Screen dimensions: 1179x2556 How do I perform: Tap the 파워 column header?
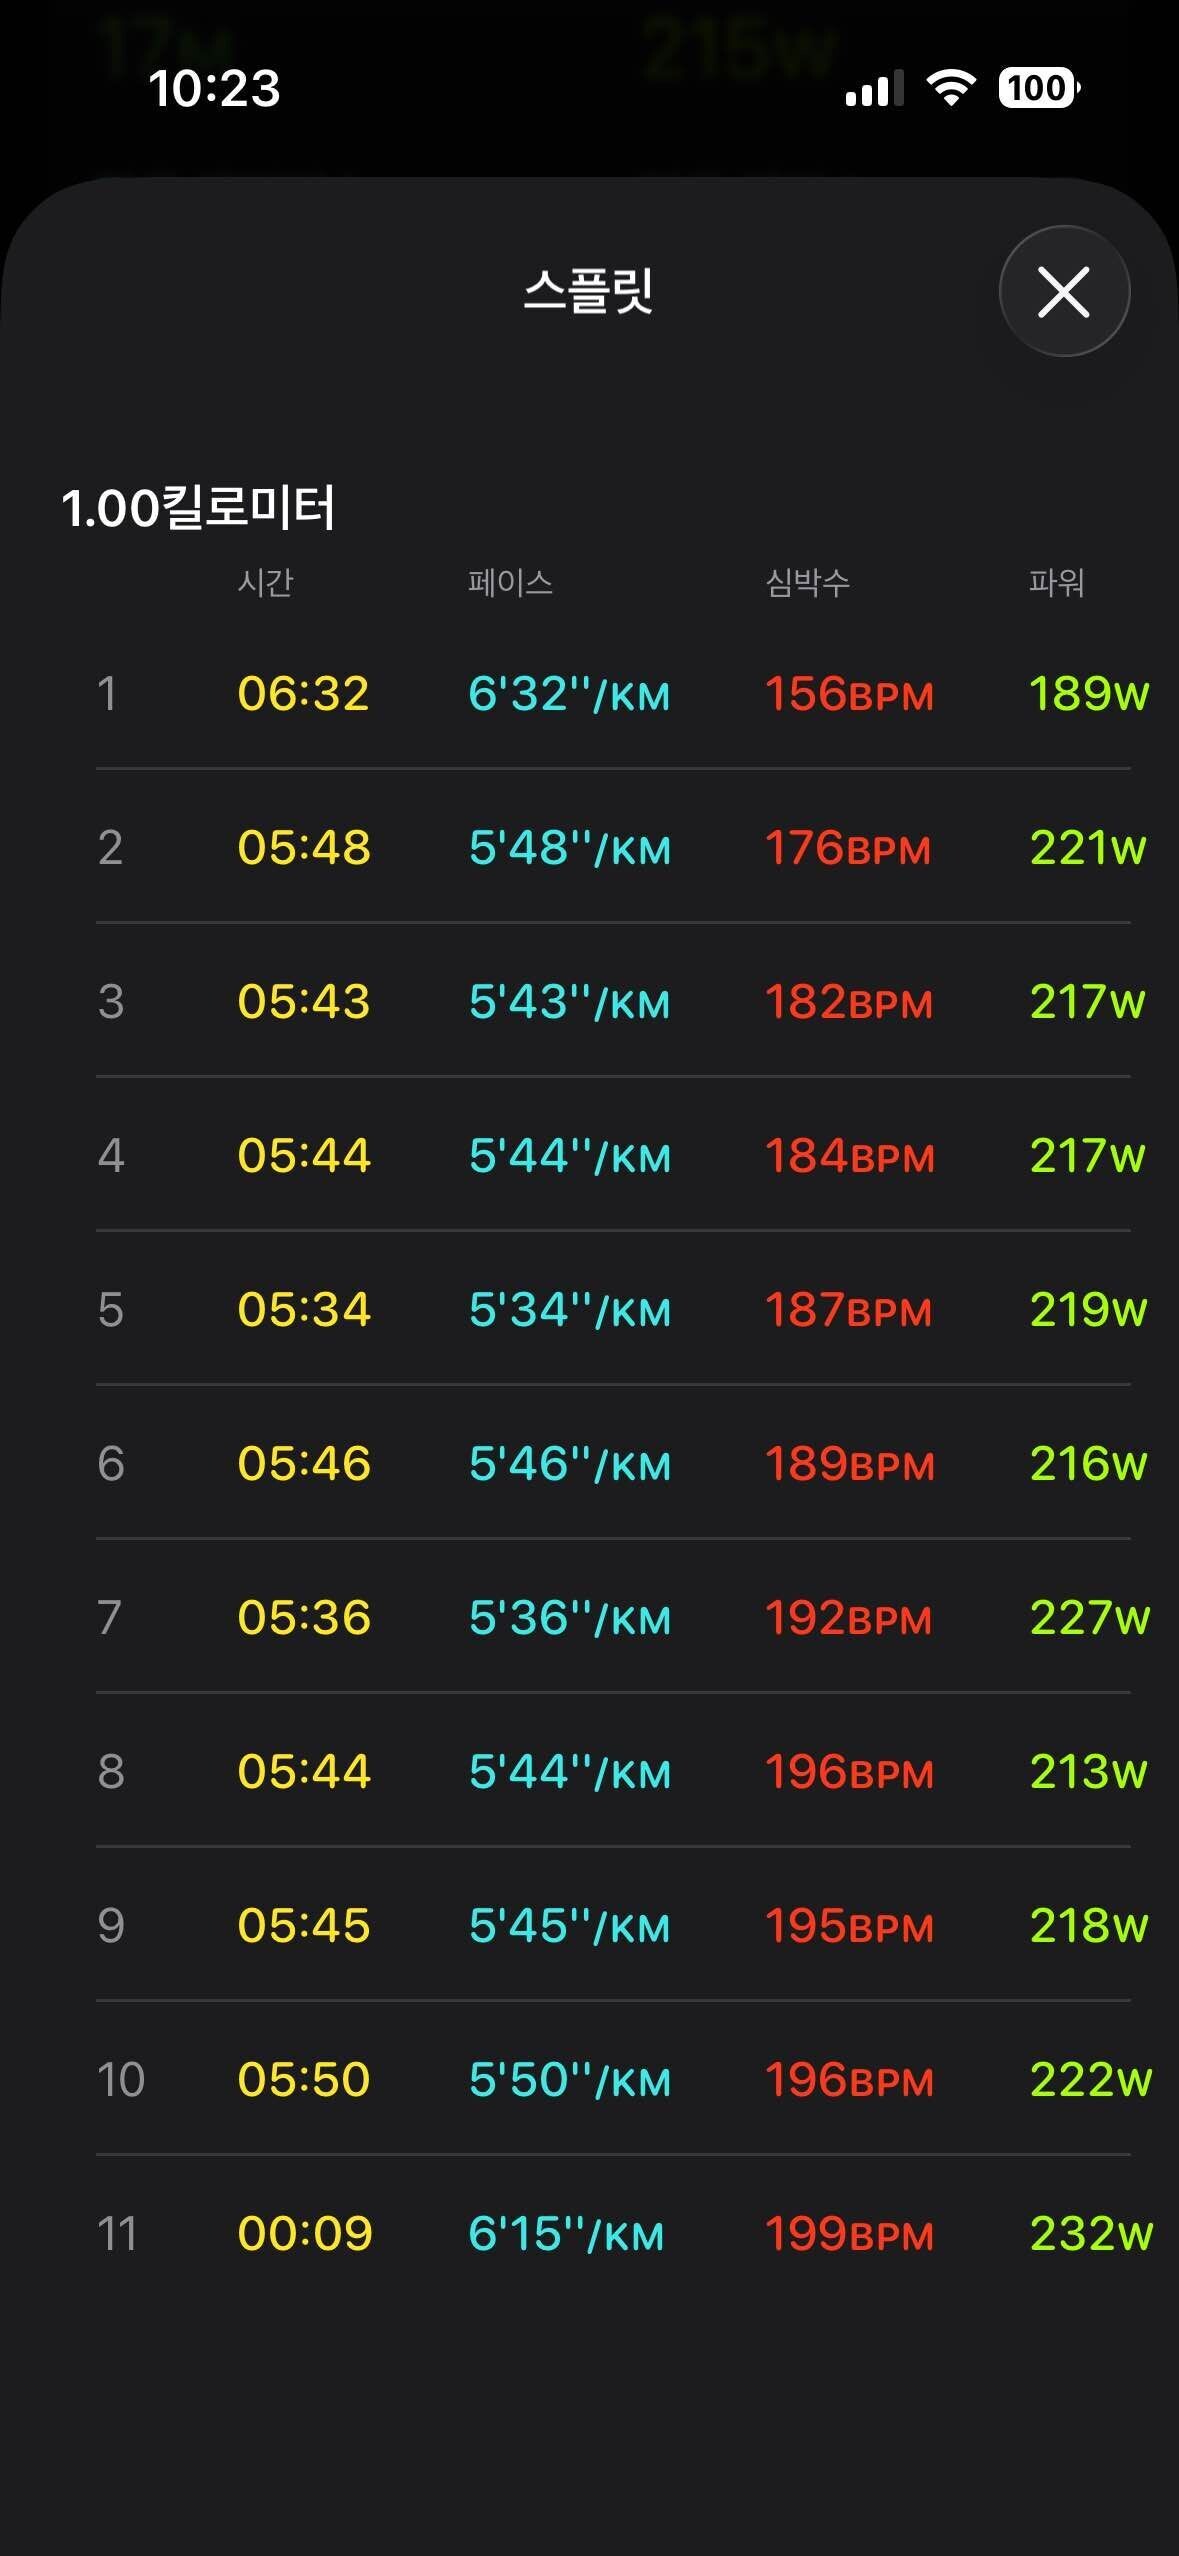click(x=1056, y=582)
